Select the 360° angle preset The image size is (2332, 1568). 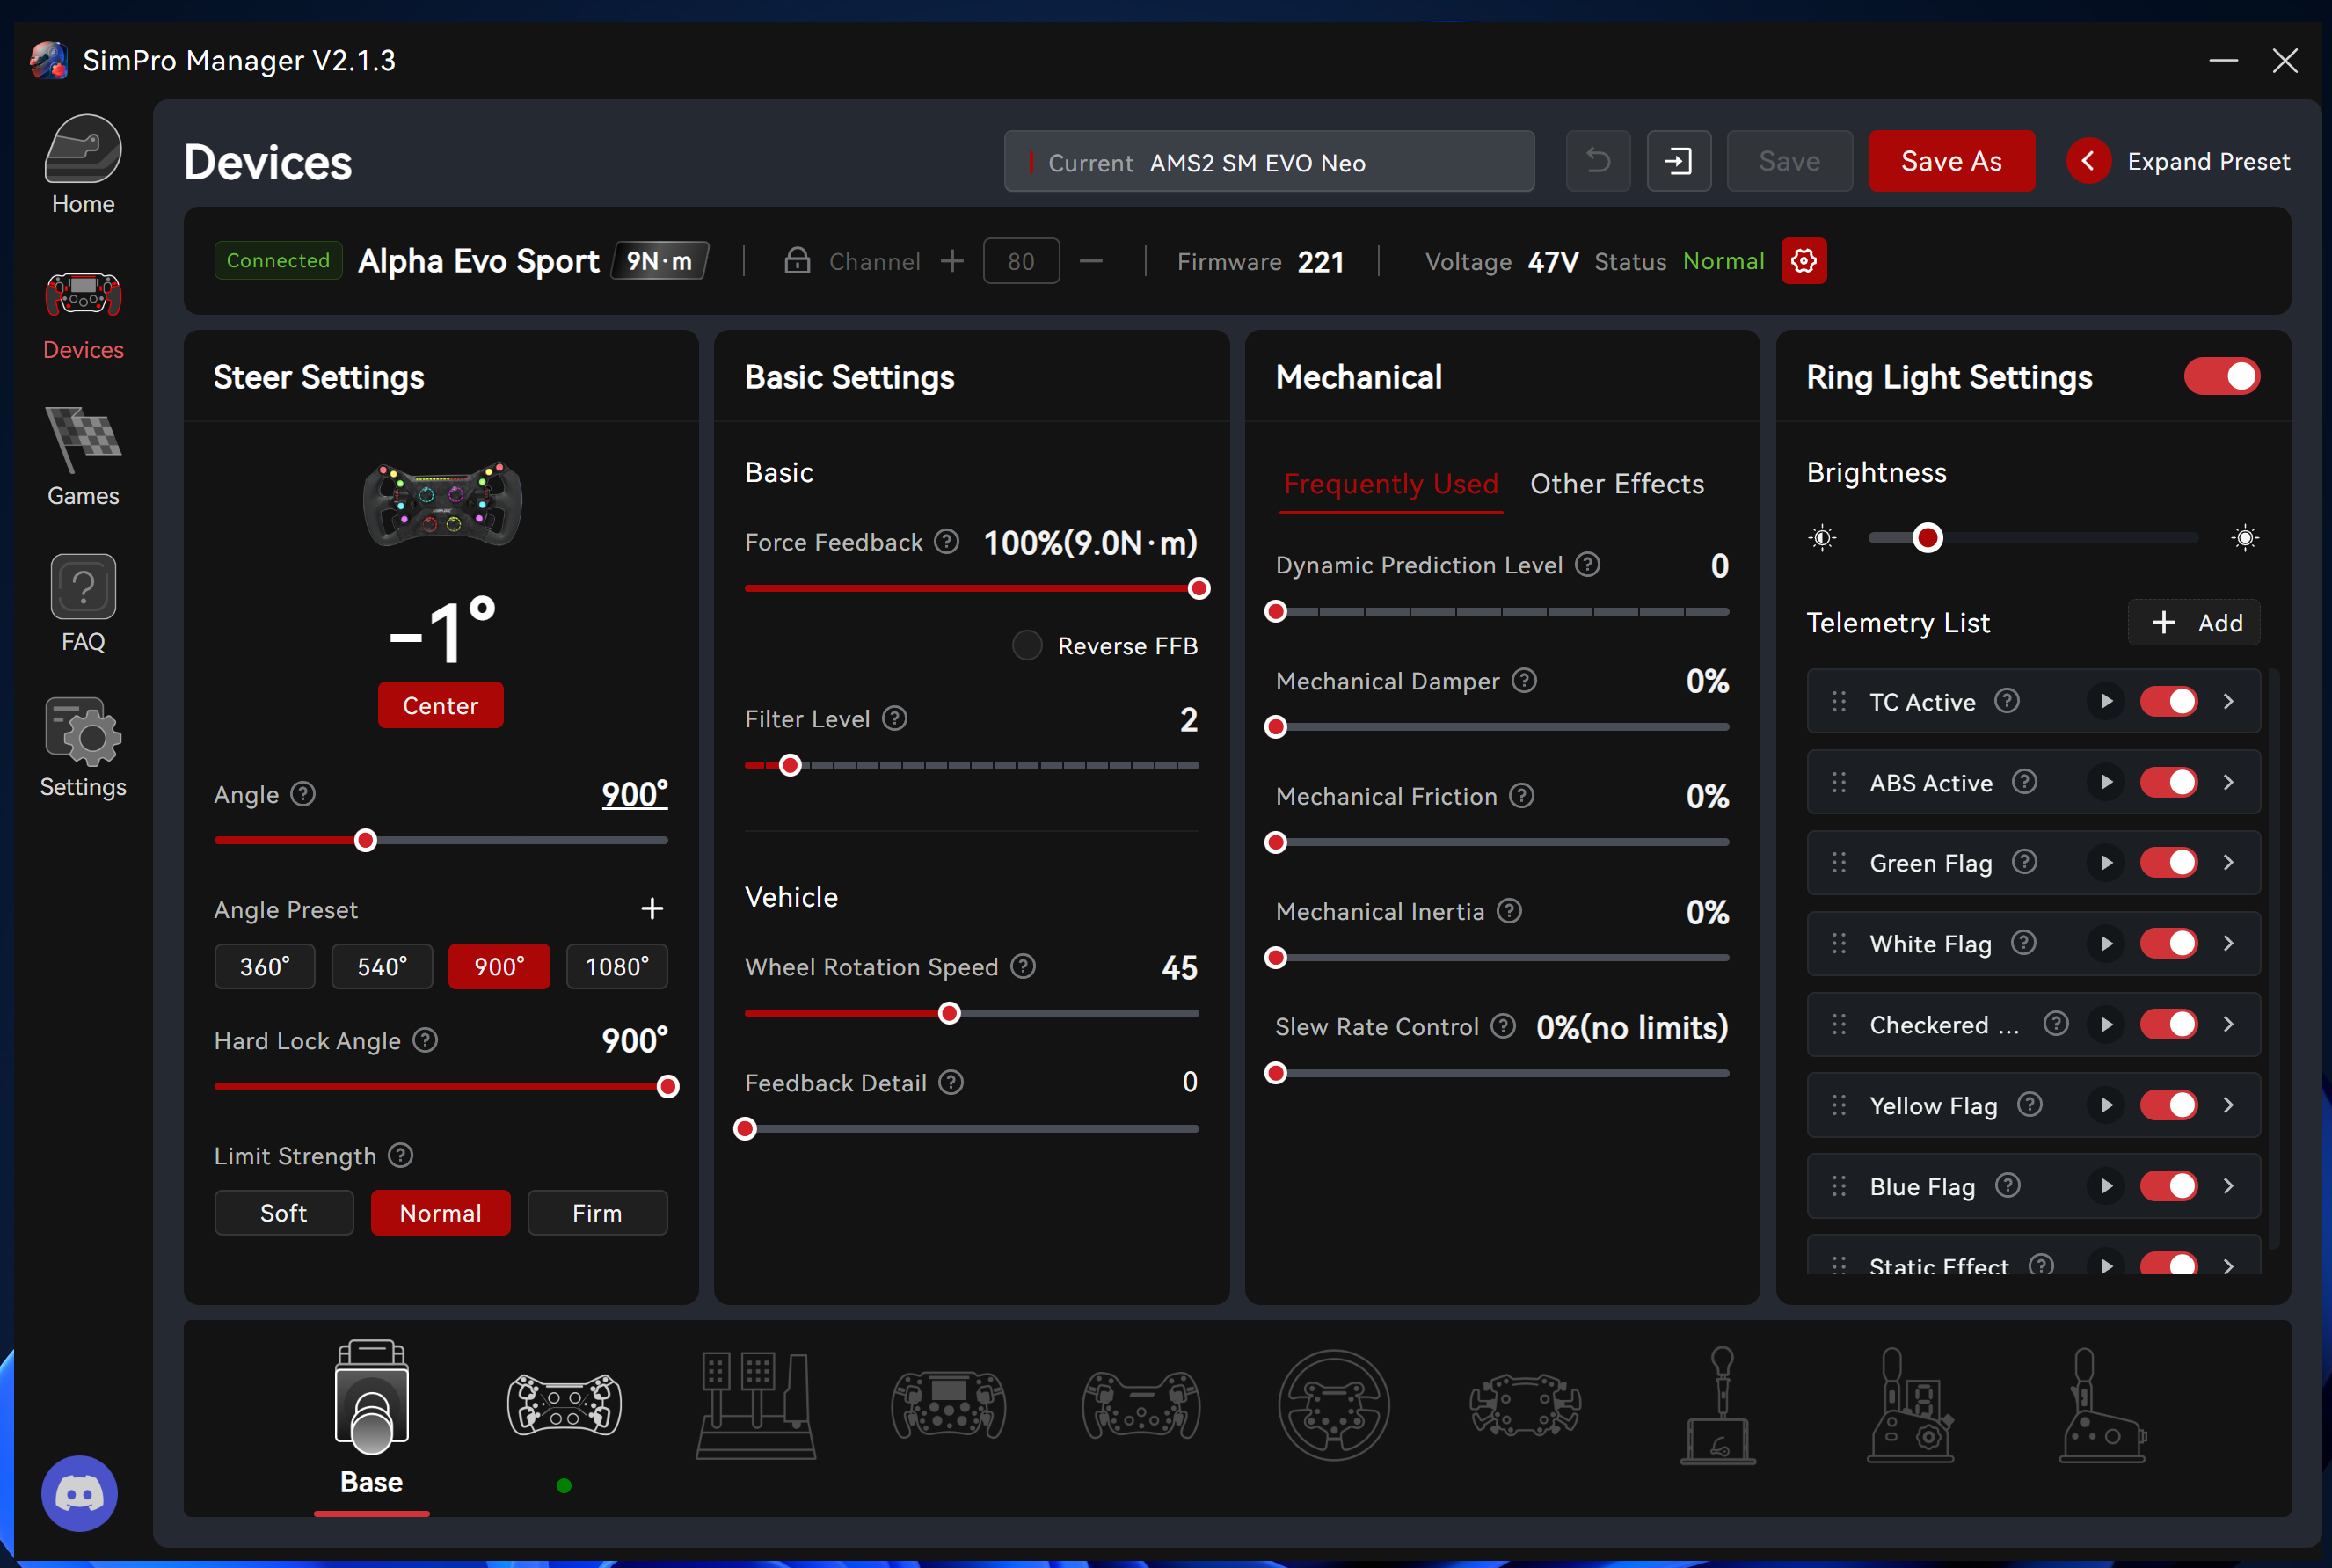tap(265, 966)
